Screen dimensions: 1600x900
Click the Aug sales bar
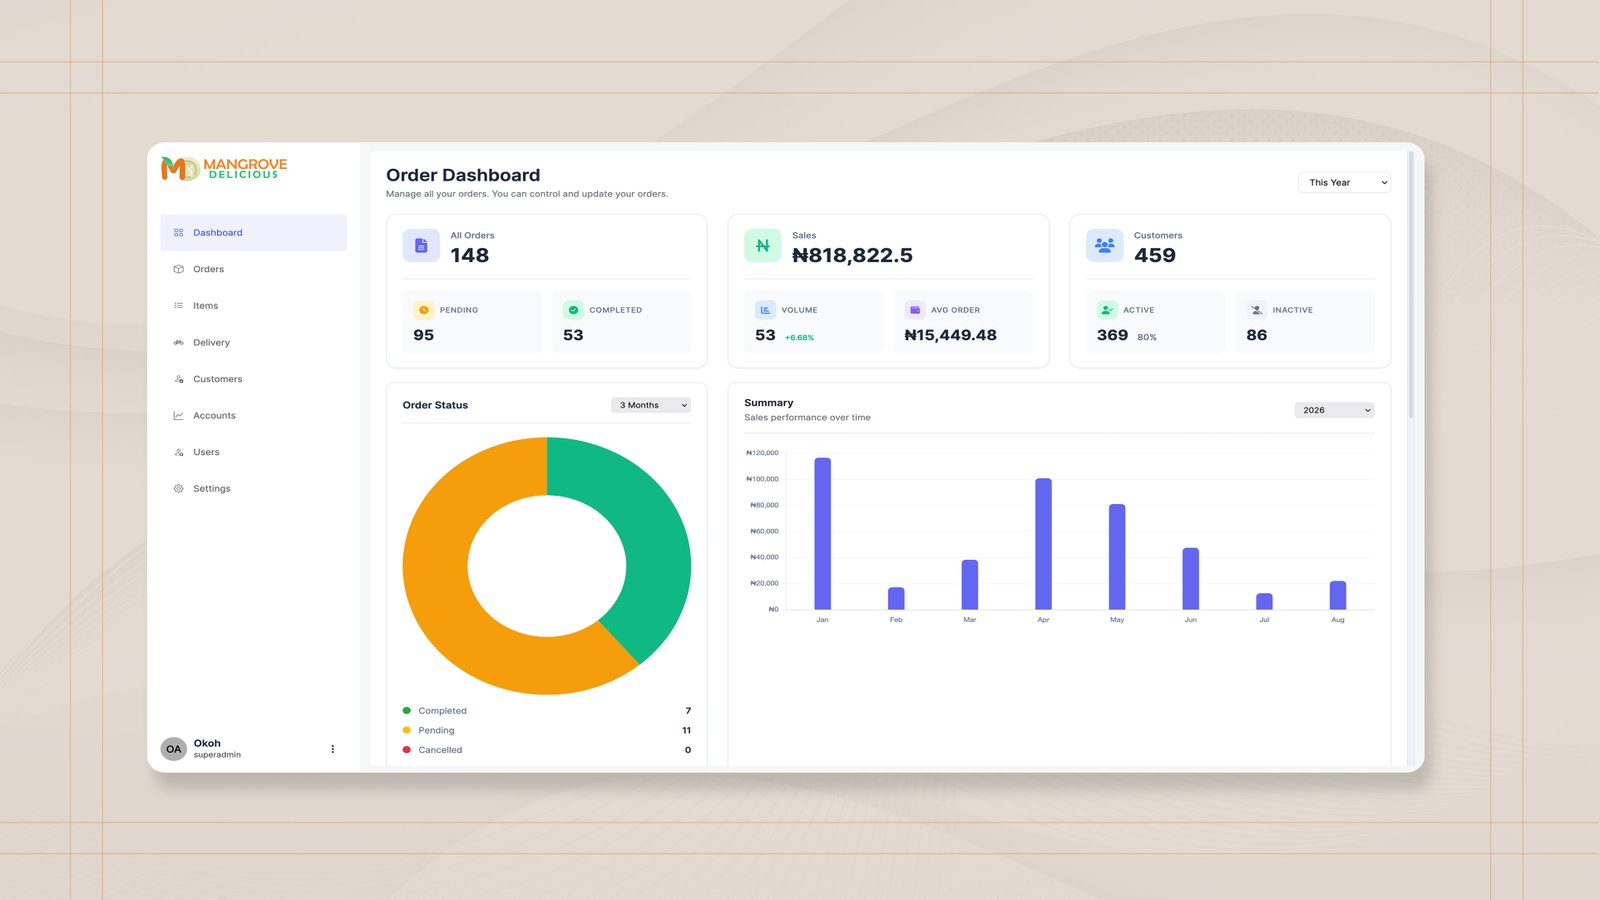(x=1338, y=595)
